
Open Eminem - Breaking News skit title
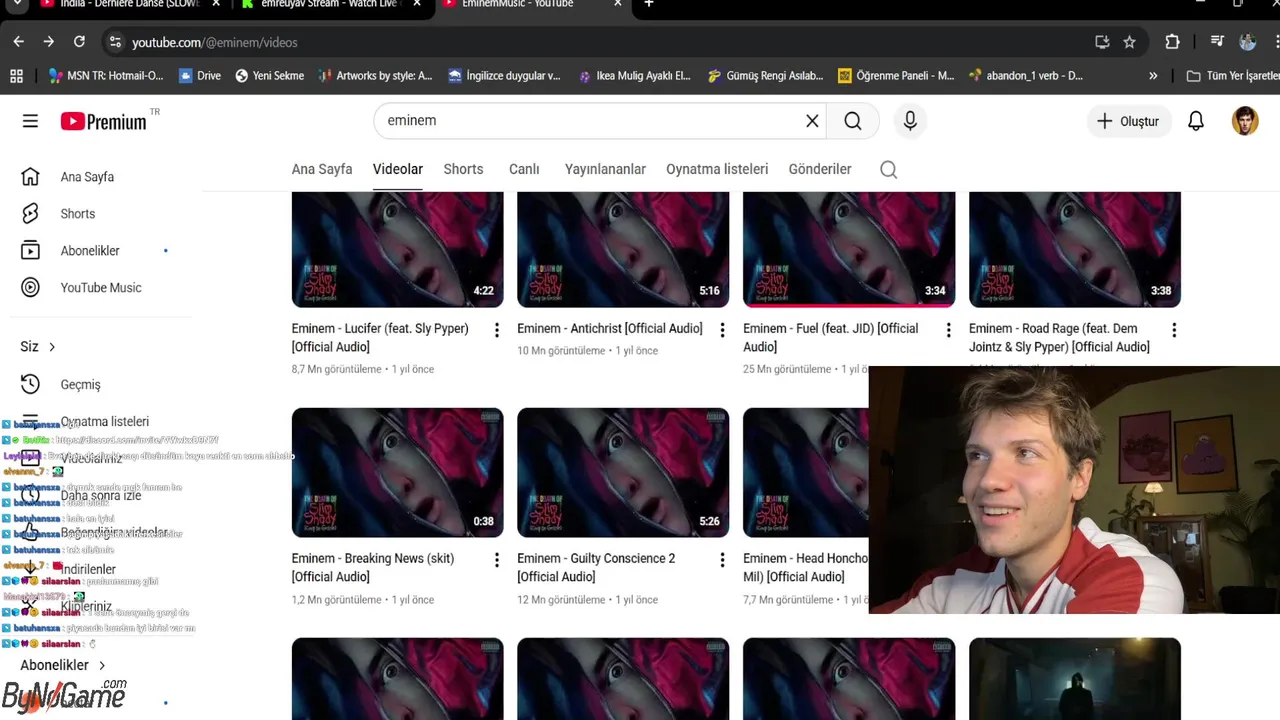372,568
